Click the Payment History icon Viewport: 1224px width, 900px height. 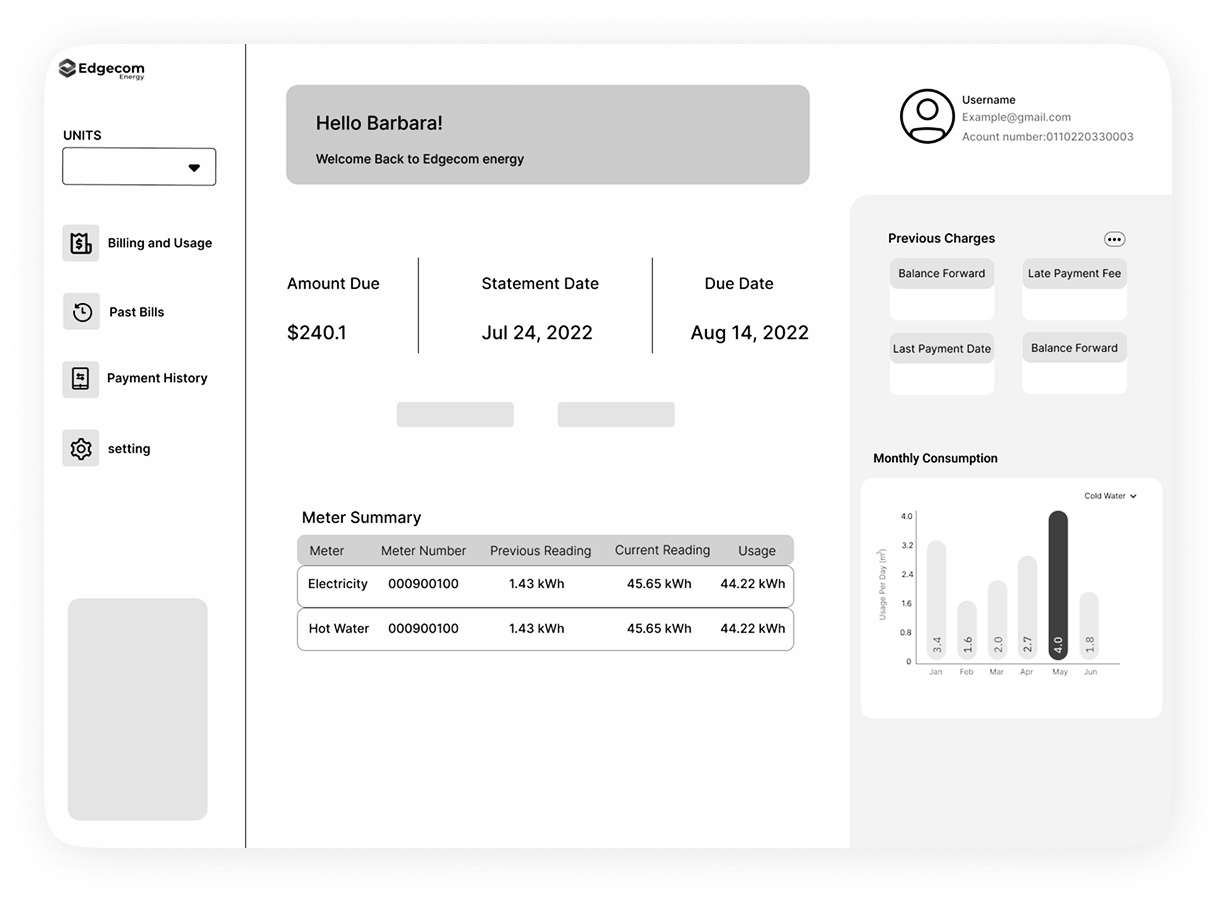[x=81, y=379]
